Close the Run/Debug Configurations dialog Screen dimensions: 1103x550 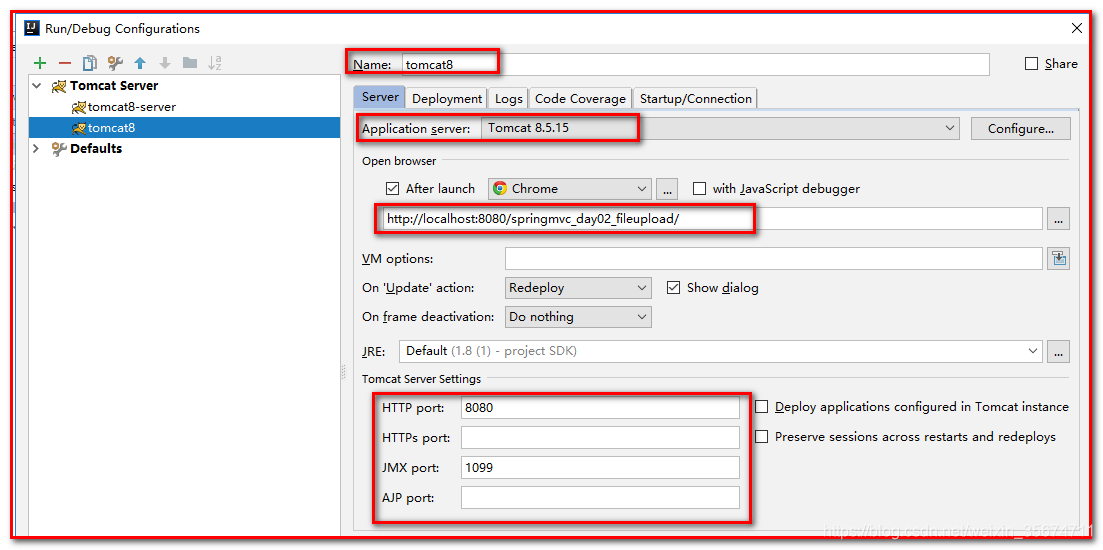click(1076, 28)
